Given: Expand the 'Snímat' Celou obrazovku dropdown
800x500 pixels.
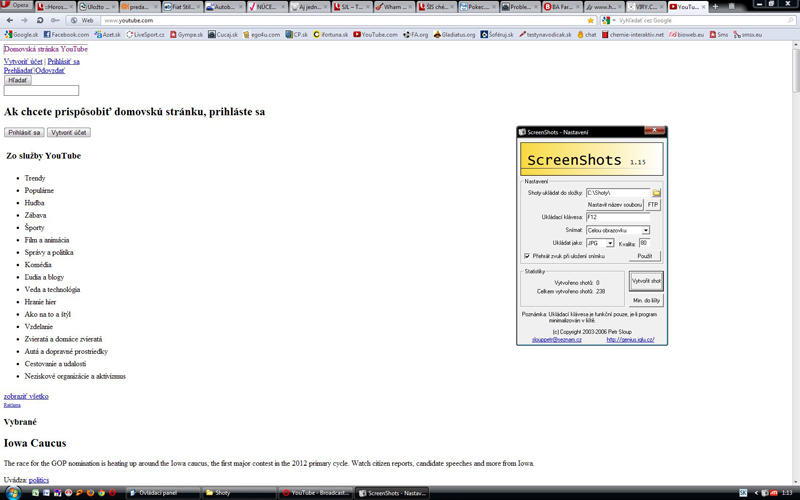Looking at the screenshot, I should point(645,231).
